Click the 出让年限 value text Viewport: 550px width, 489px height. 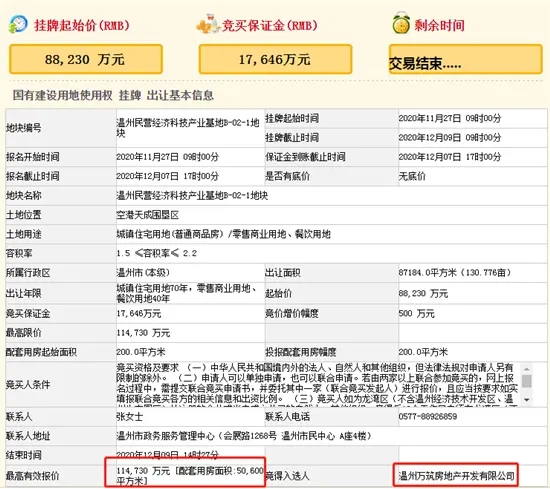click(x=187, y=293)
